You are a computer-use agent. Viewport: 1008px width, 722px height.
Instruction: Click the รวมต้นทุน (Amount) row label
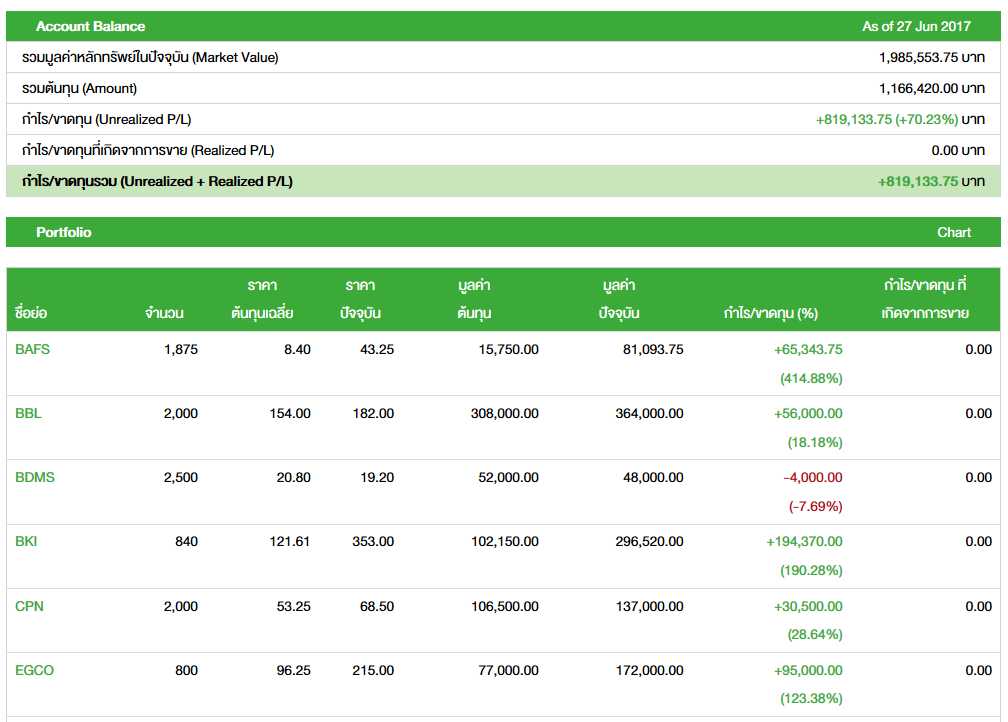79,88
